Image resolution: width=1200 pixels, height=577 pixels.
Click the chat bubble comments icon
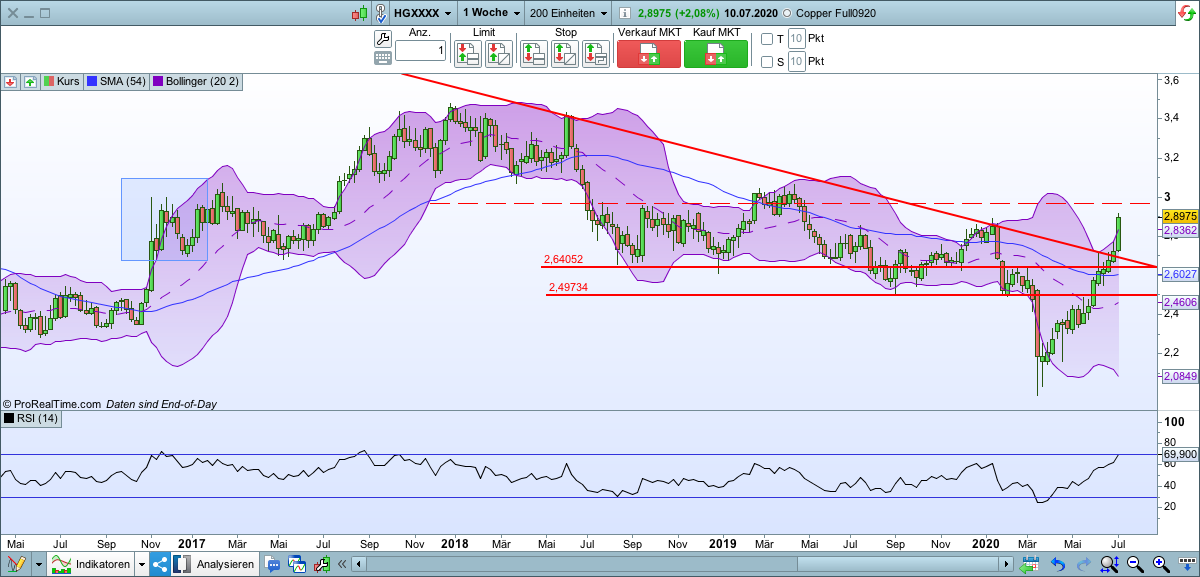pos(272,564)
